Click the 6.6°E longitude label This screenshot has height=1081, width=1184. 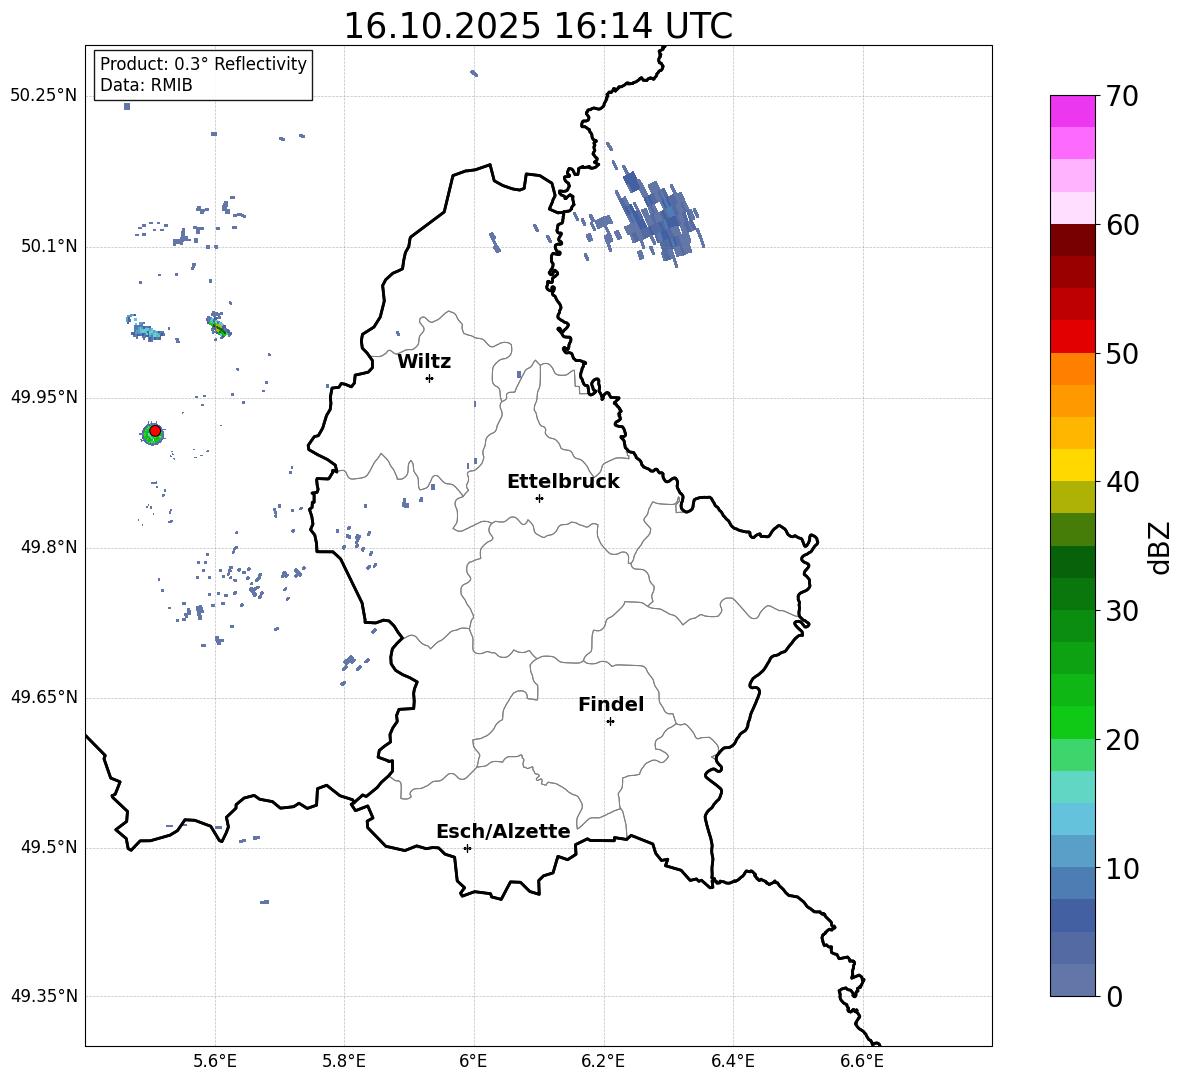[862, 1061]
